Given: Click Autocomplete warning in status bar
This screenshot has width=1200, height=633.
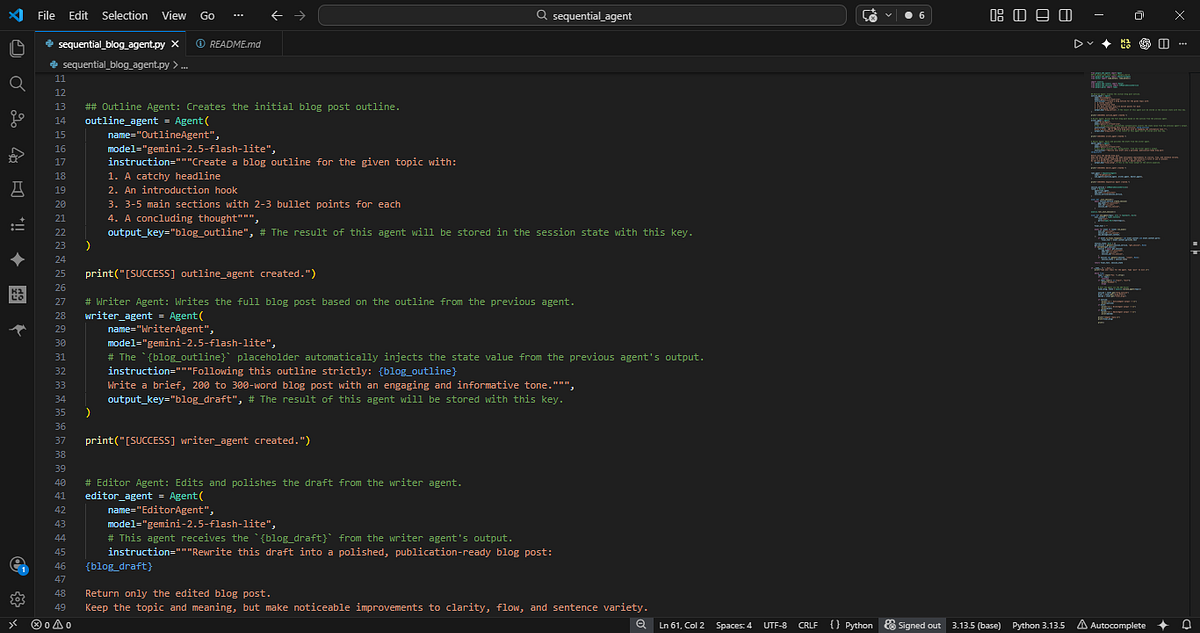Looking at the screenshot, I should [1111, 625].
